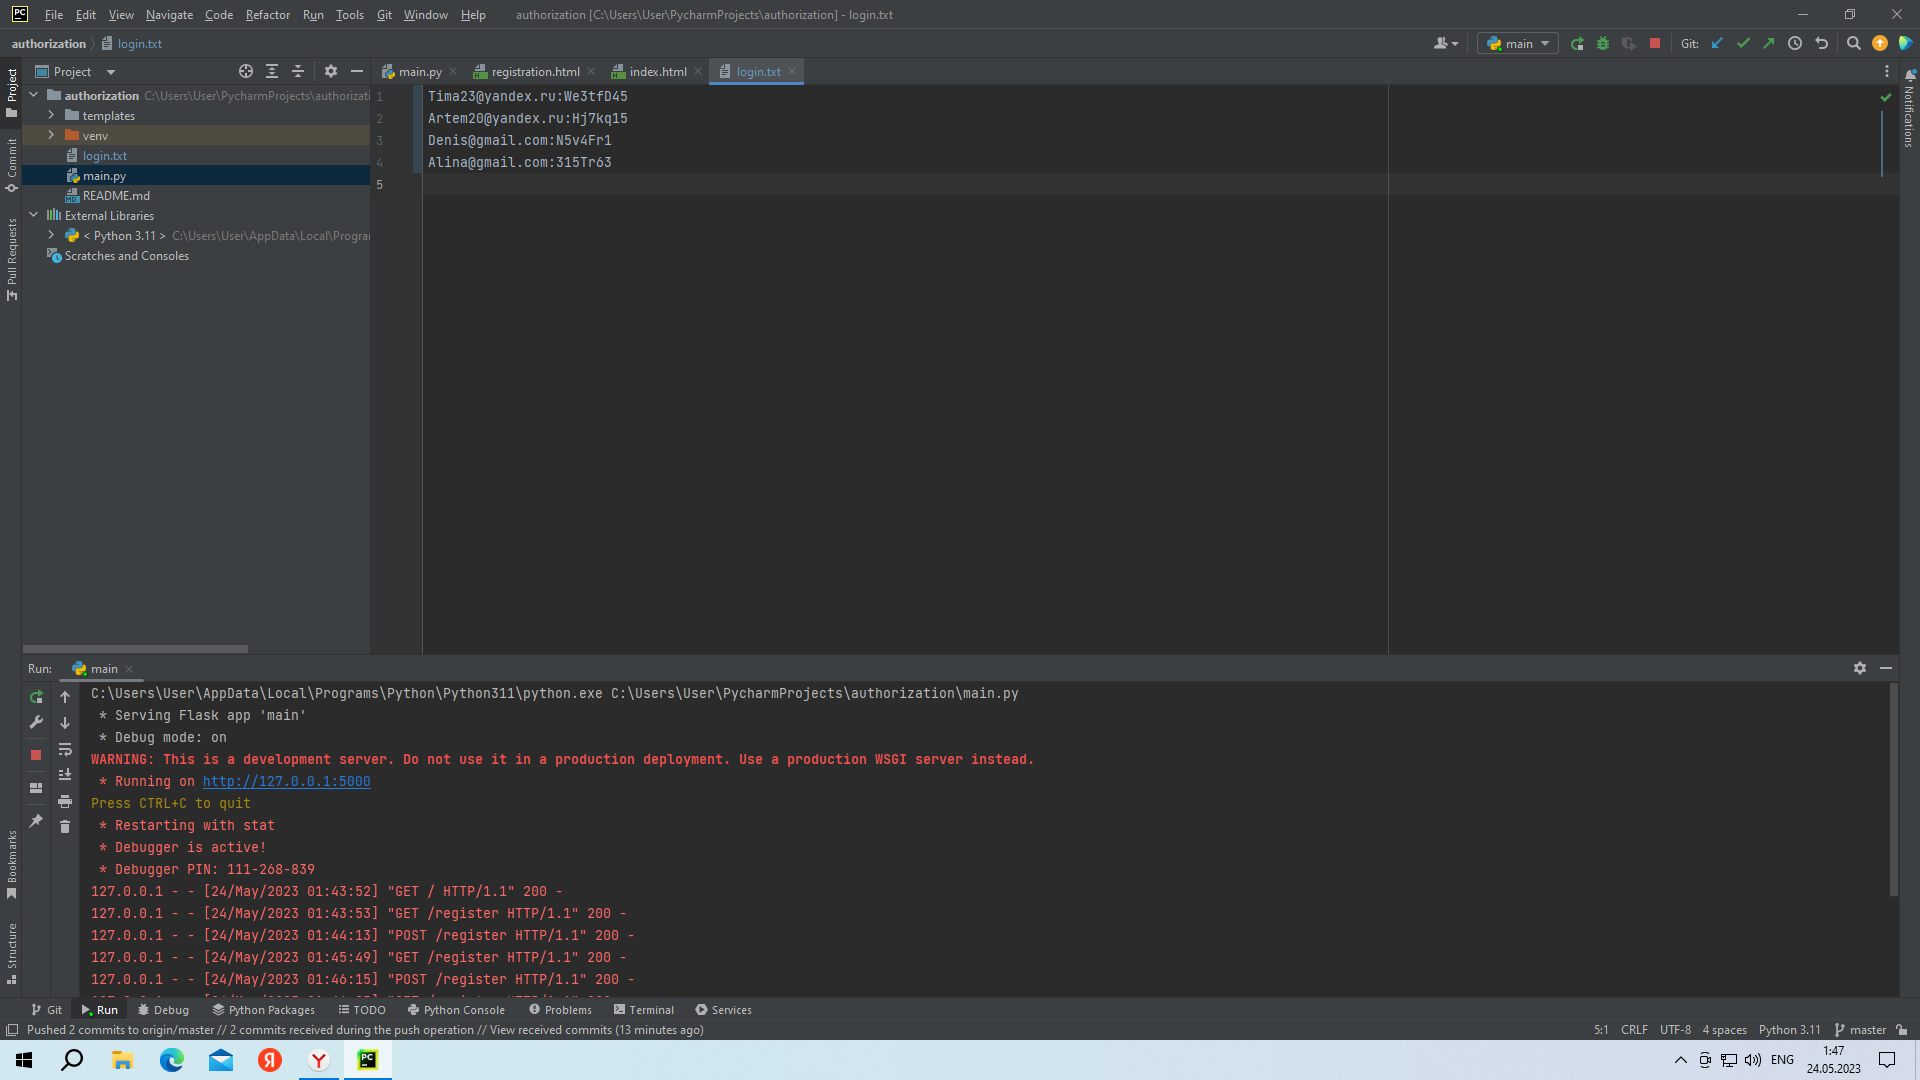Open the main run configuration dropdown
This screenshot has width=1920, height=1080.
click(x=1517, y=44)
